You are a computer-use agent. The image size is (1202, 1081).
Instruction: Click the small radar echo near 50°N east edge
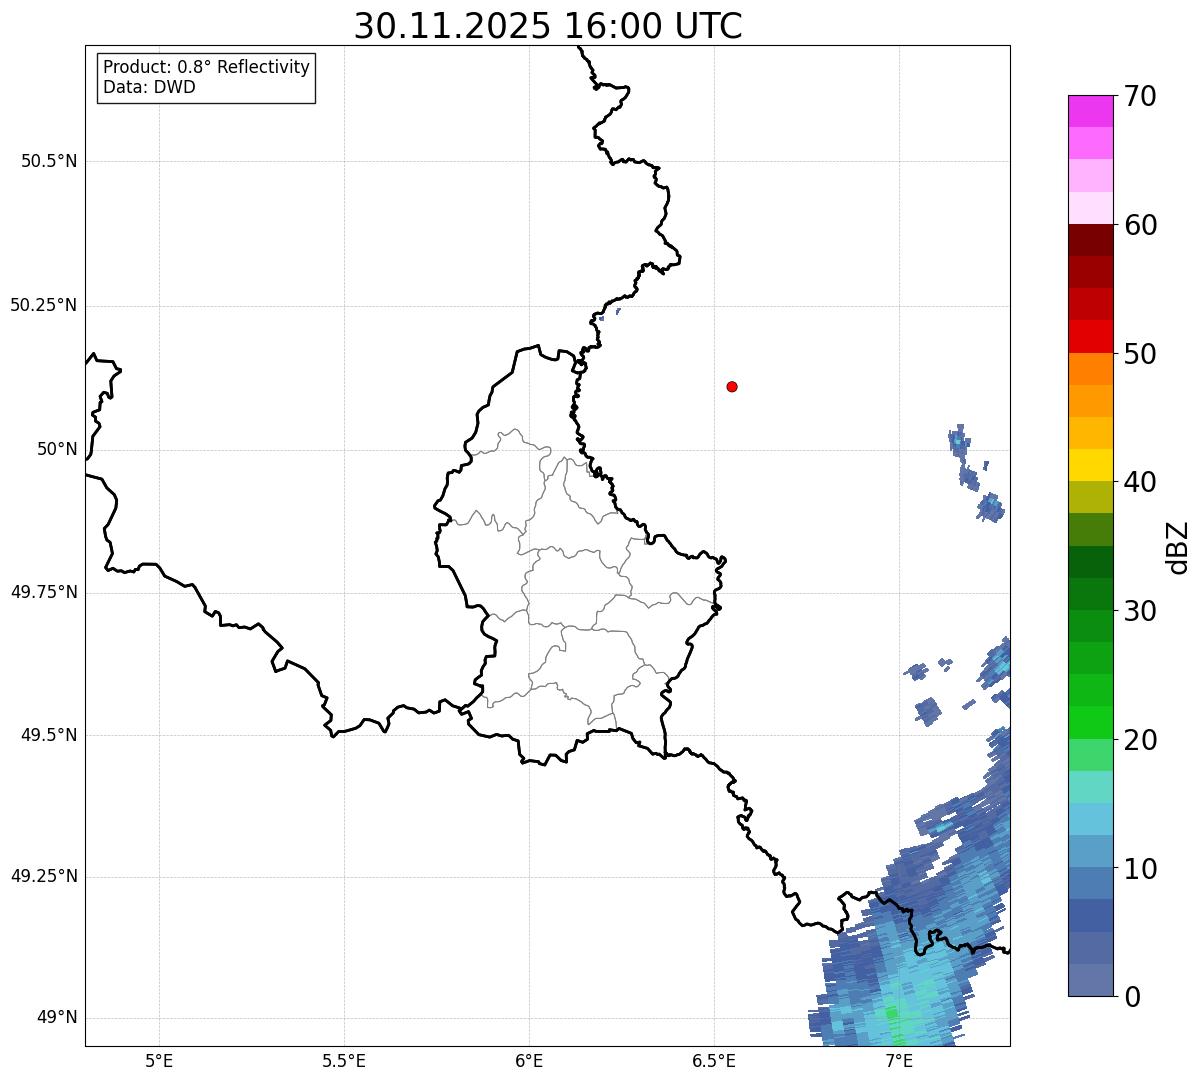tap(958, 441)
